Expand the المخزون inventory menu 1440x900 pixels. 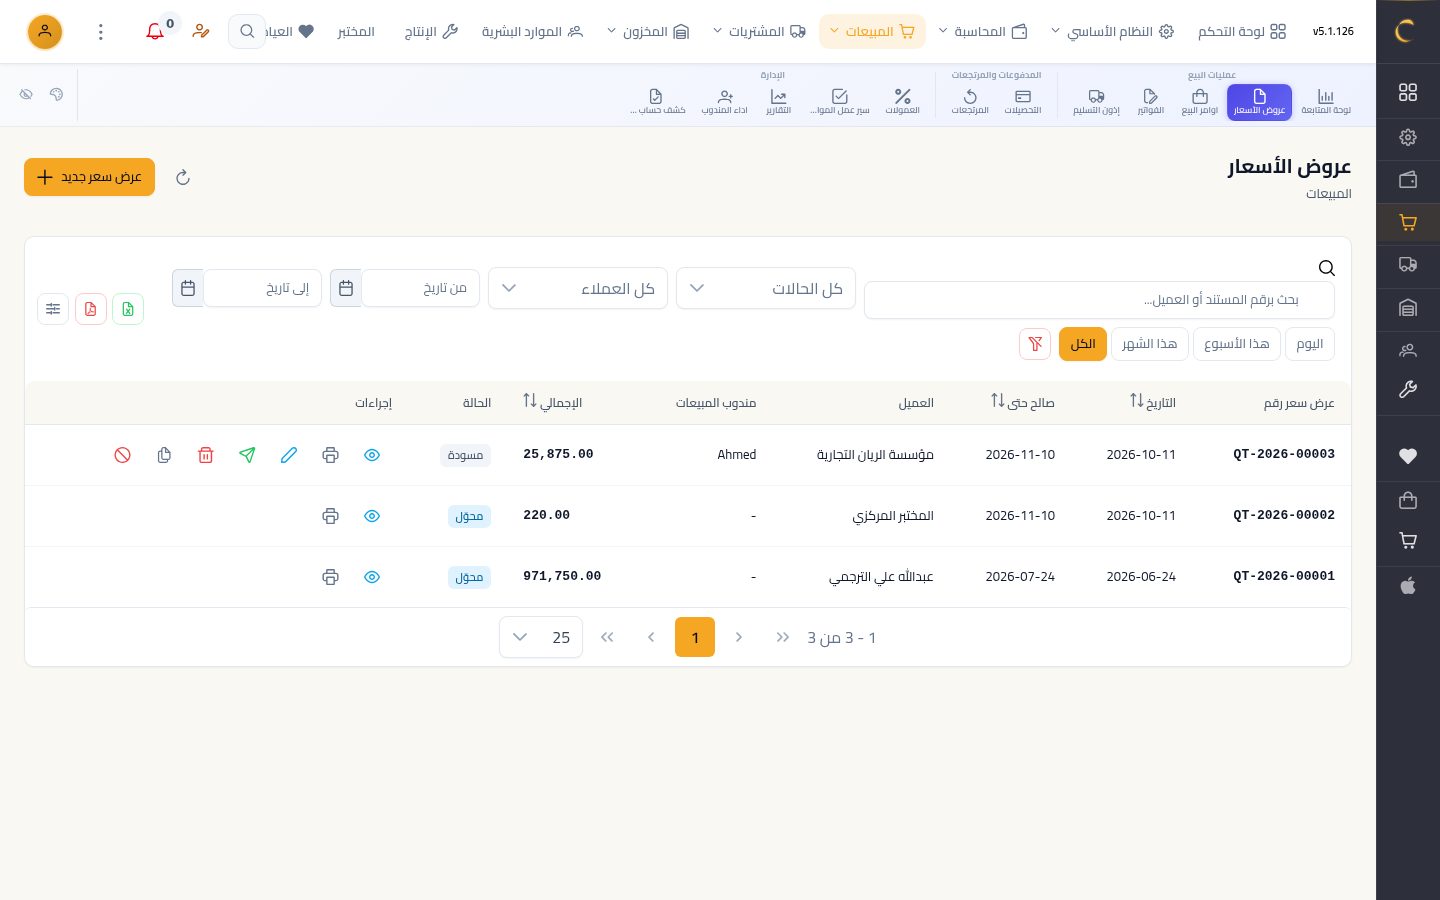648,32
